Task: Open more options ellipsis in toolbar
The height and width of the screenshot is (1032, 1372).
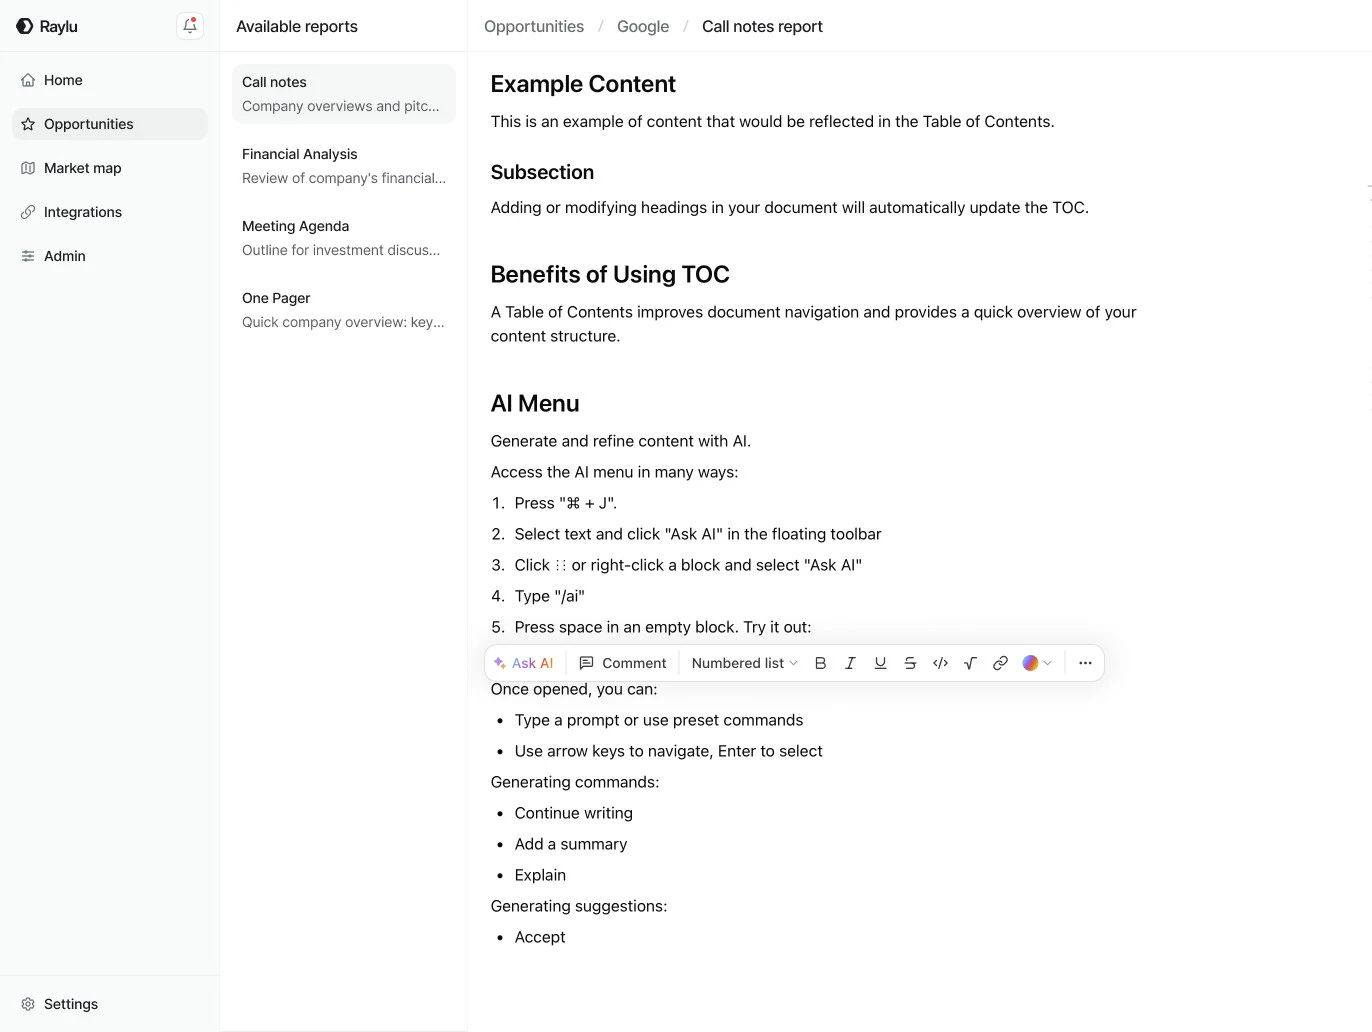Action: pyautogui.click(x=1085, y=663)
